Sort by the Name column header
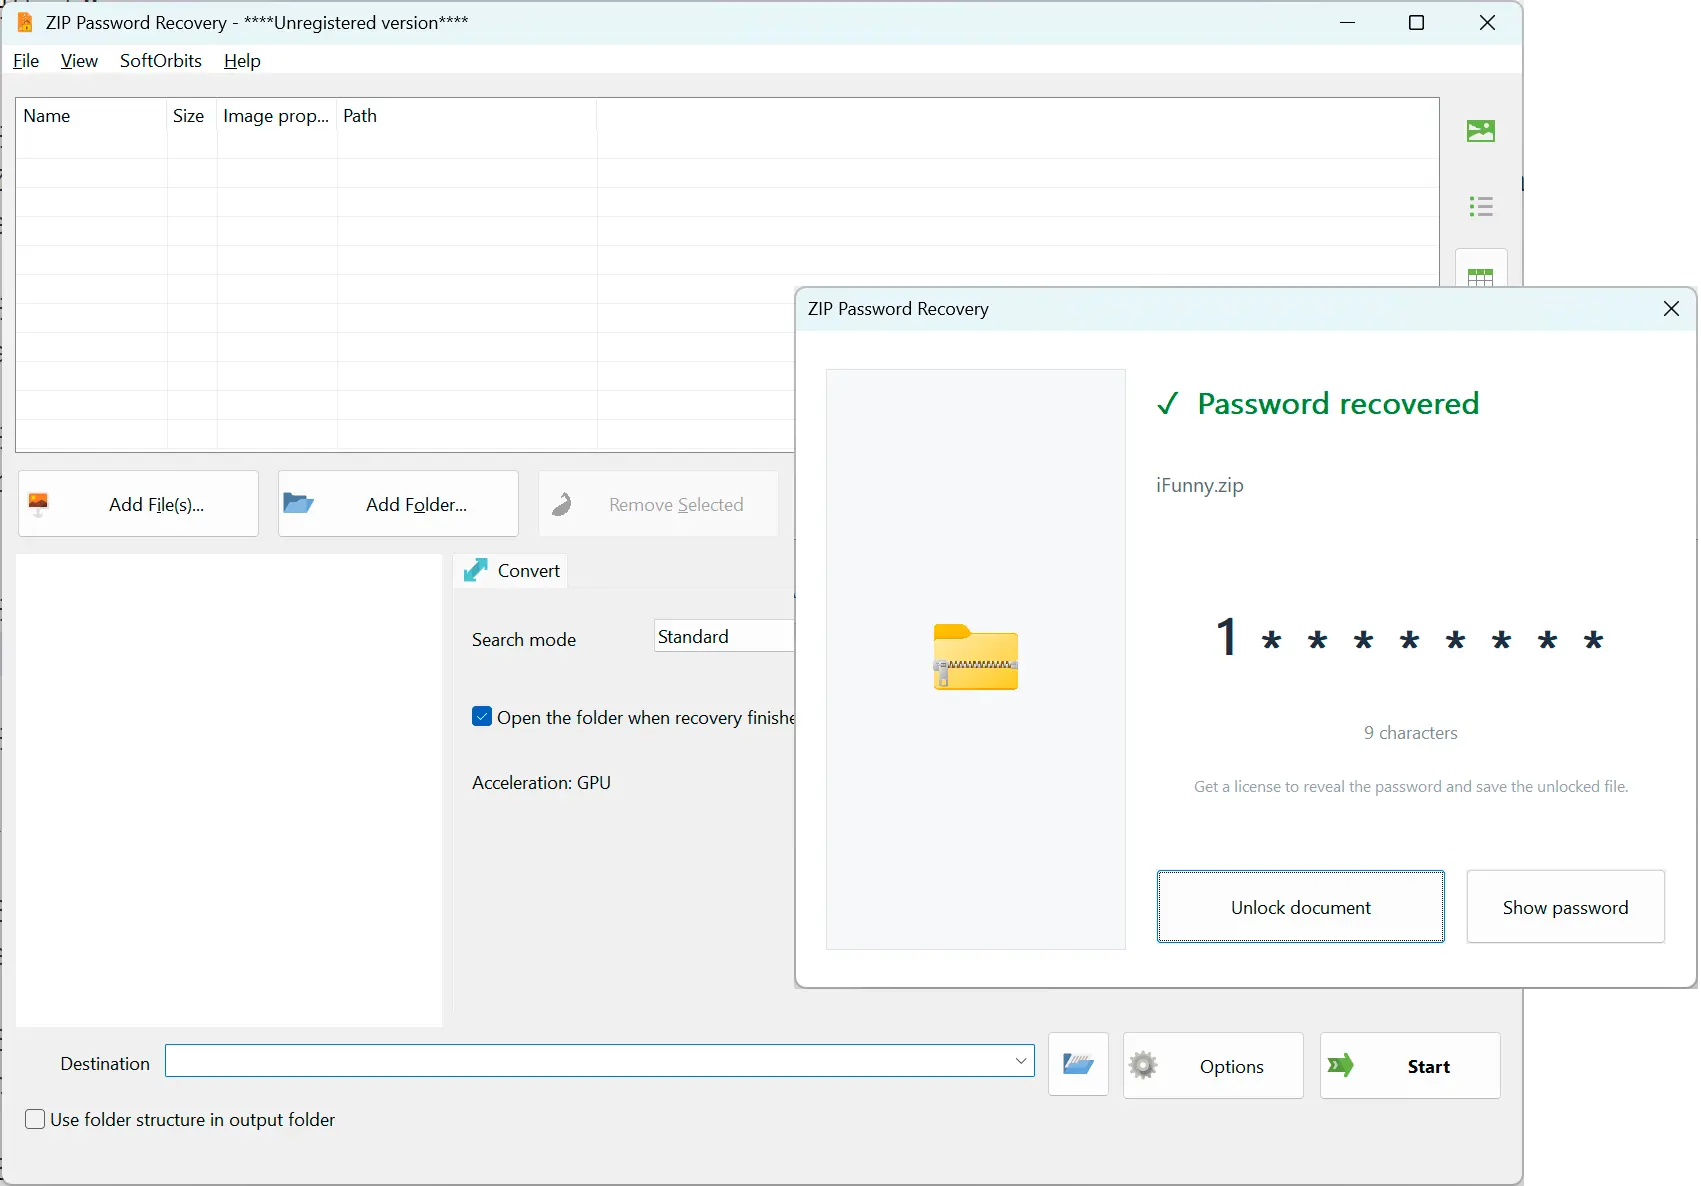Viewport: 1701px width, 1186px height. 91,116
